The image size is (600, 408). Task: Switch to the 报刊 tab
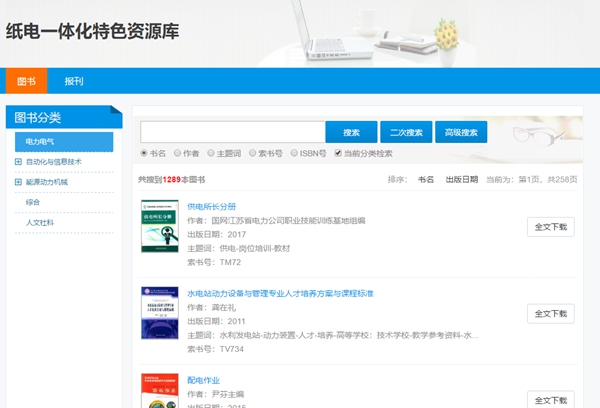coord(73,81)
